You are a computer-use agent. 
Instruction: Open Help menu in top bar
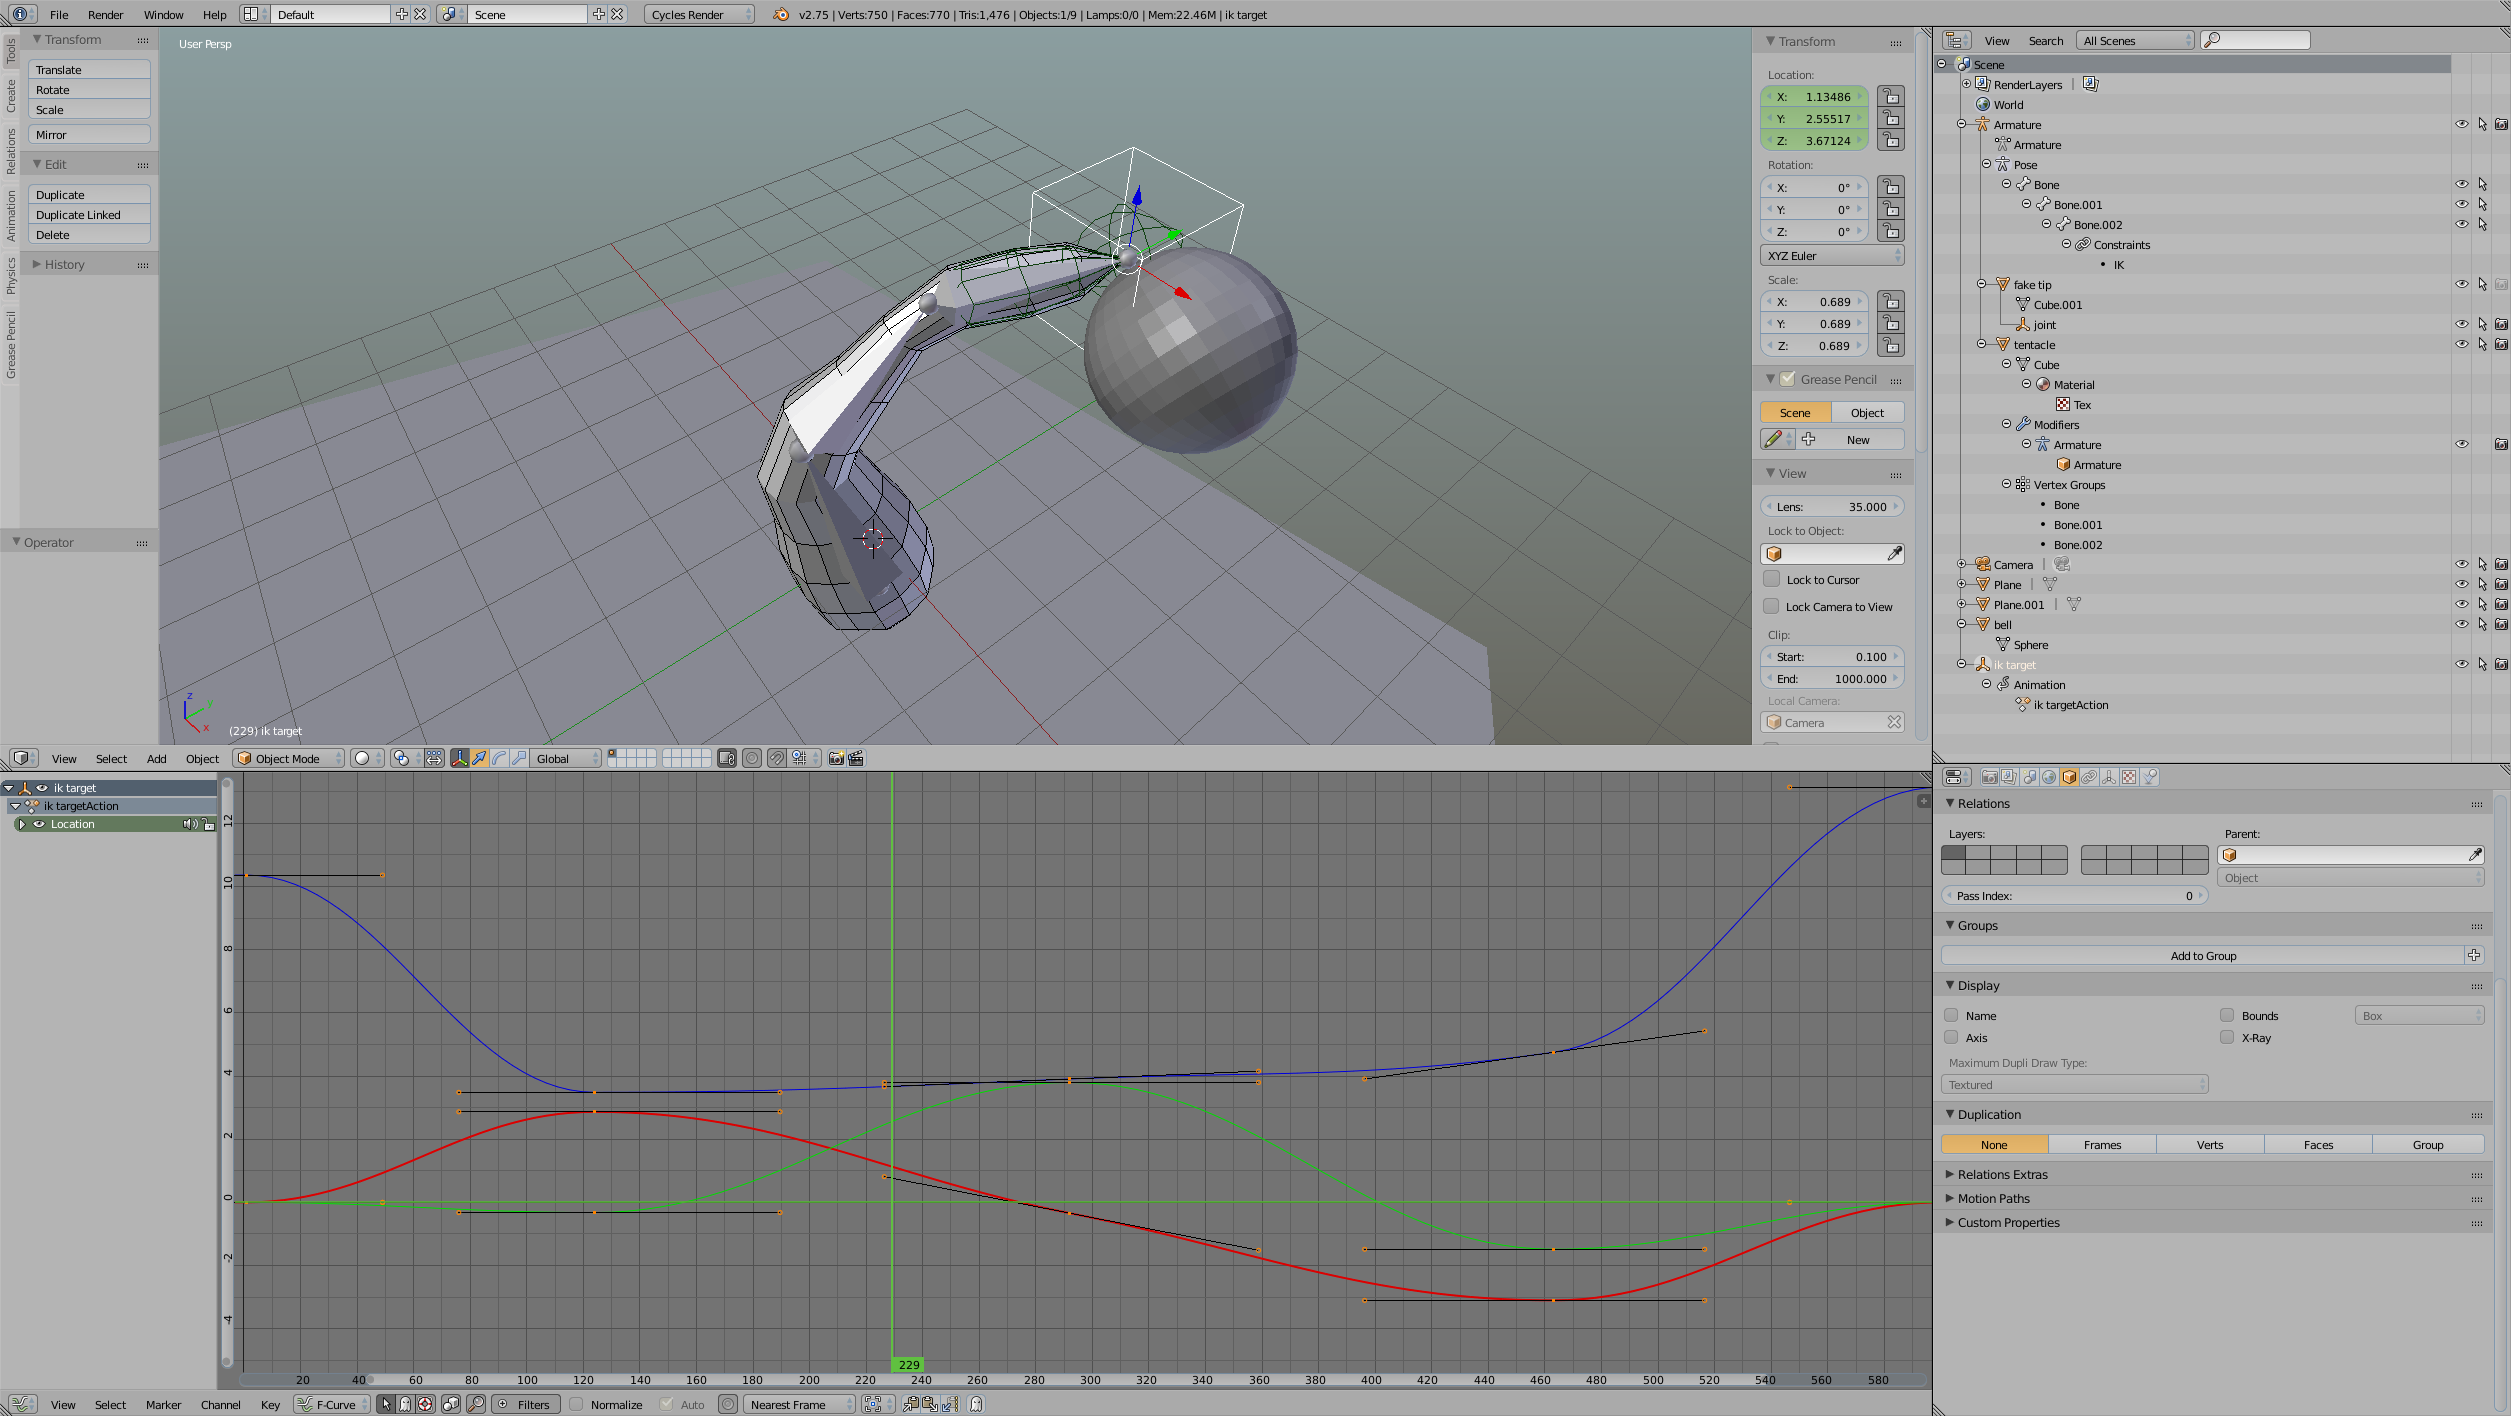(x=214, y=14)
